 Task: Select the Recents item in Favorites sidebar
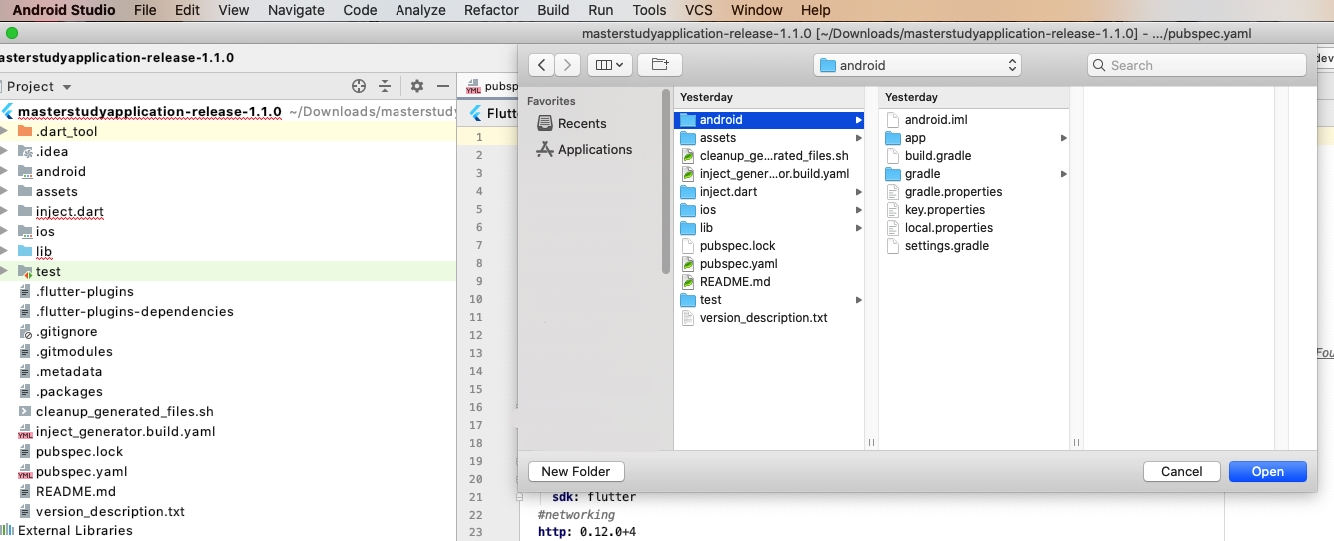582,123
